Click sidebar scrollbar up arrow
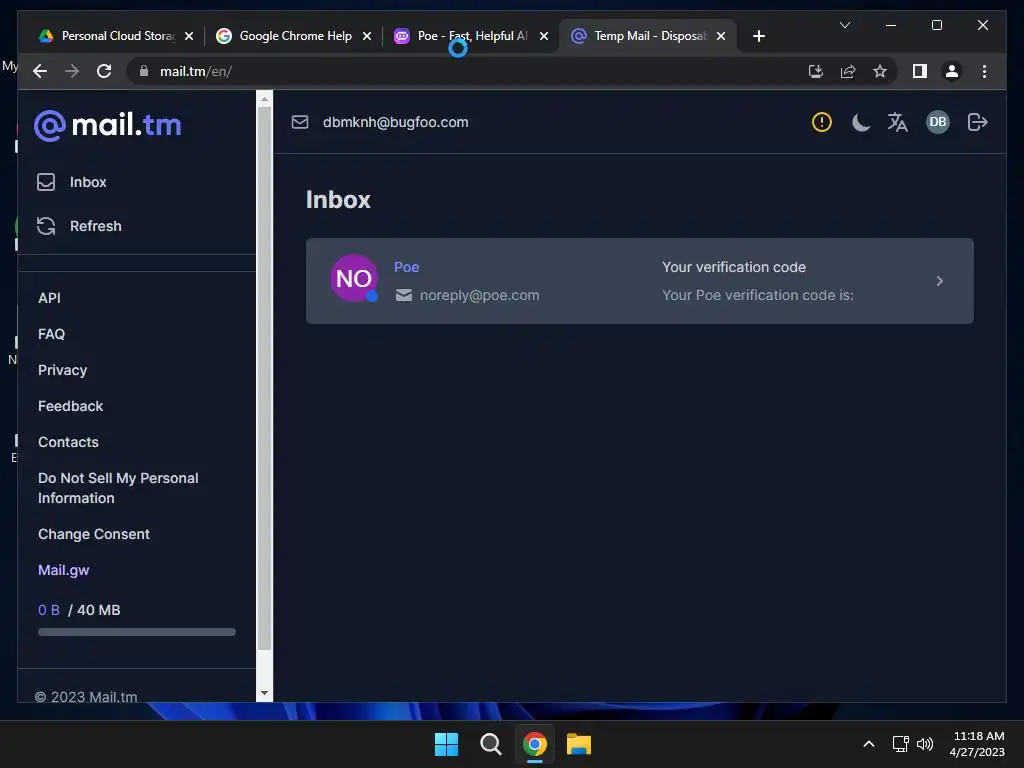 pyautogui.click(x=264, y=100)
